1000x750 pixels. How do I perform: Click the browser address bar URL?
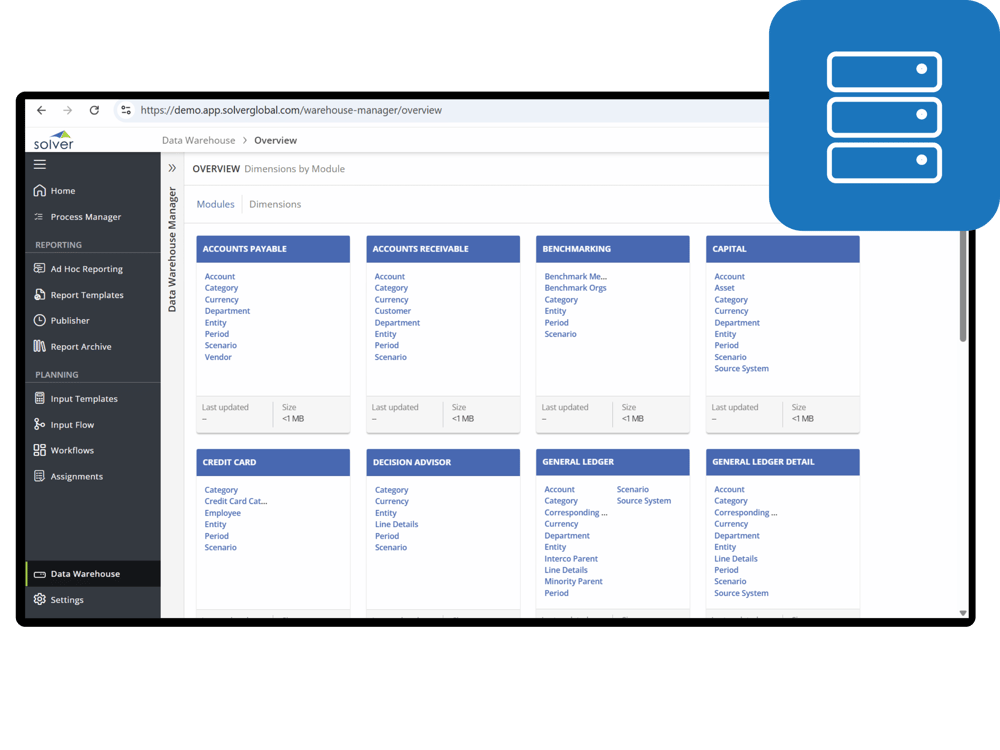coord(290,110)
